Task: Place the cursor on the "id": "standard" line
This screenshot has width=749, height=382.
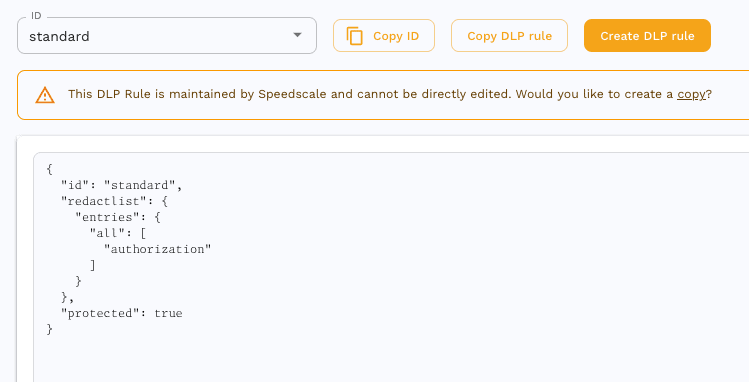Action: pos(121,185)
